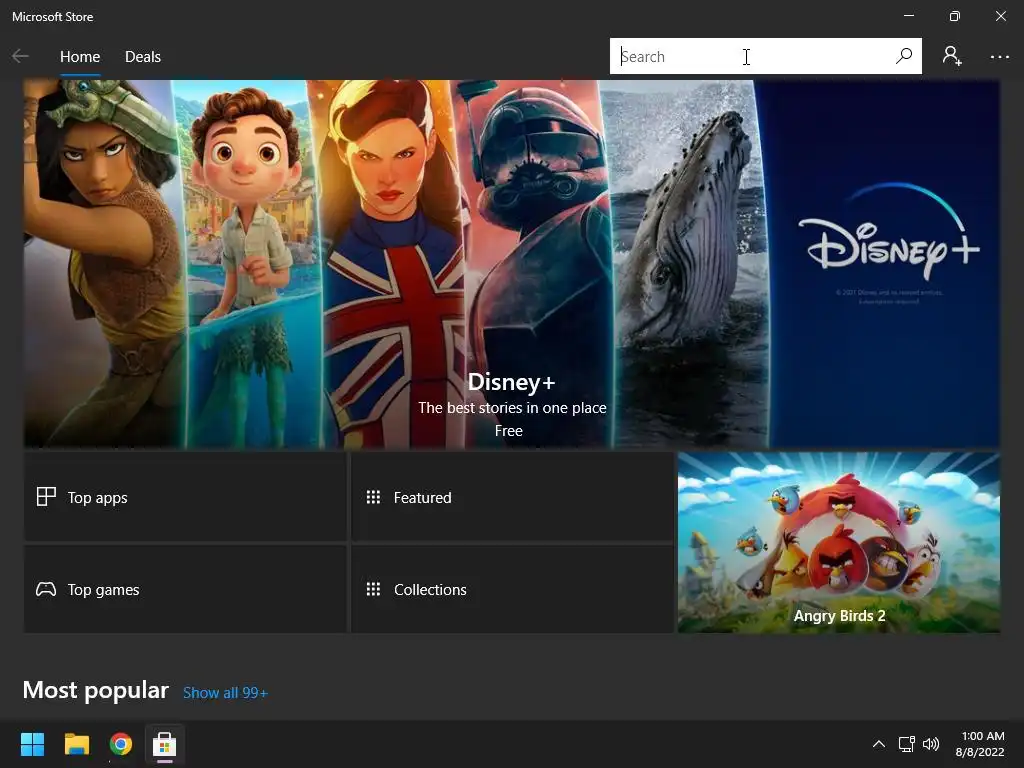
Task: Click the Featured dots icon
Action: click(373, 497)
